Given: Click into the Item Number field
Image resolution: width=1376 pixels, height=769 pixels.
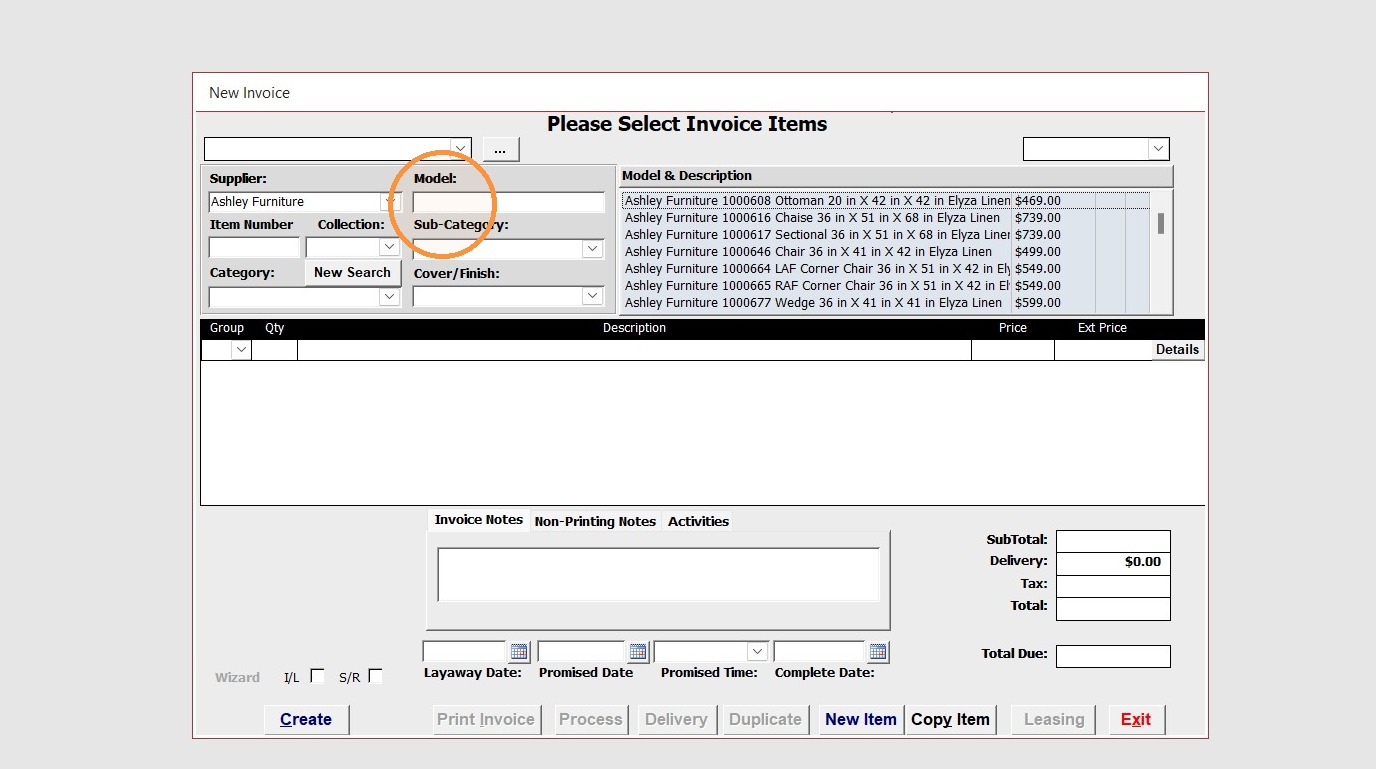Looking at the screenshot, I should 254,247.
